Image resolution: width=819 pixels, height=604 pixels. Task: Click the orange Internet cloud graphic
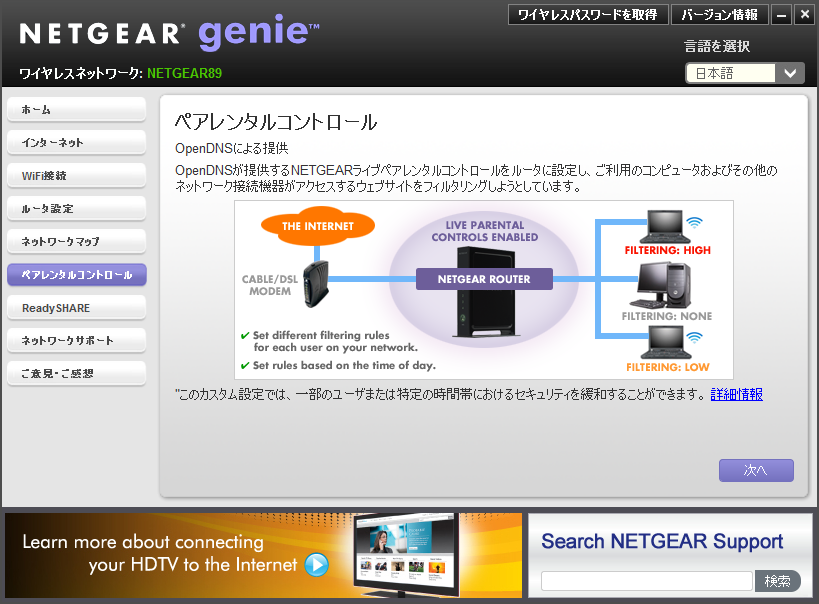pyautogui.click(x=317, y=227)
